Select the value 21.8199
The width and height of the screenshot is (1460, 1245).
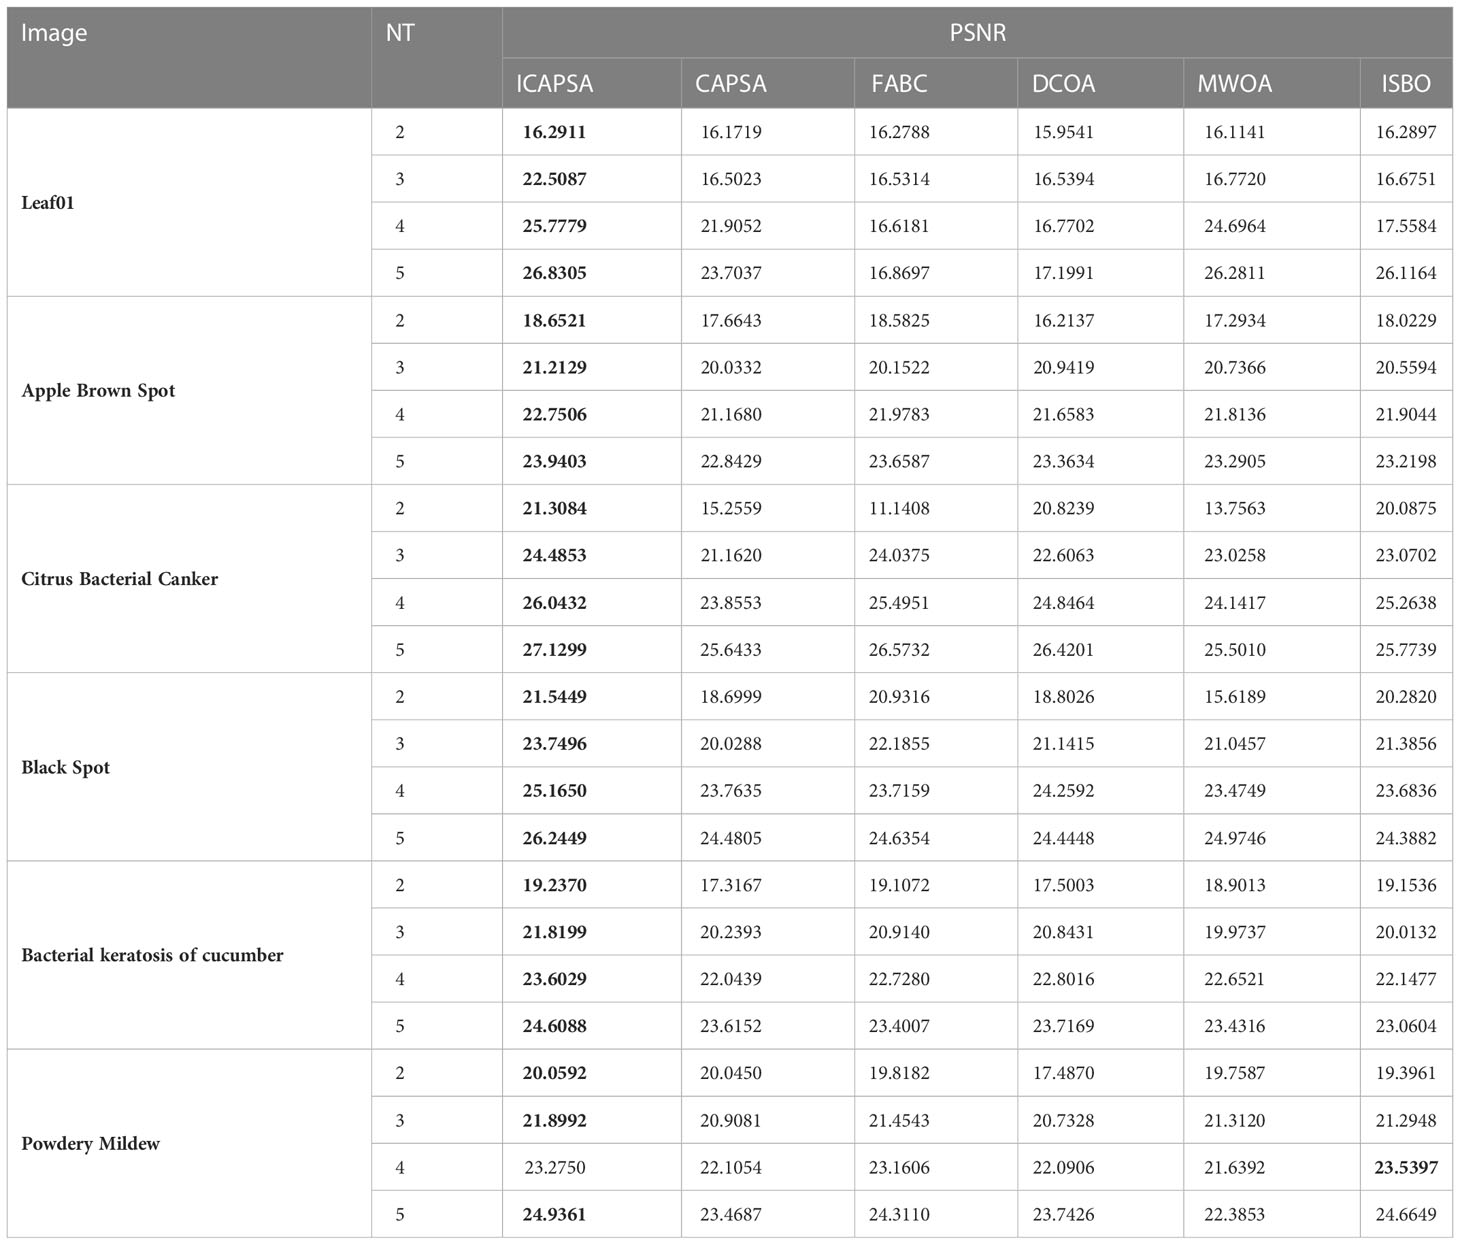(554, 932)
